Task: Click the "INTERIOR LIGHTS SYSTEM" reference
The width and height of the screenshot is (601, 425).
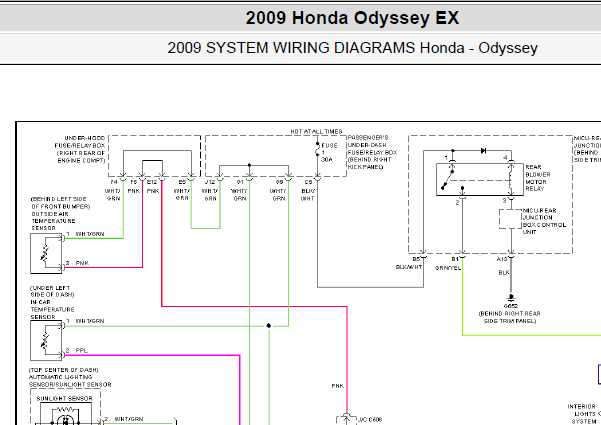Action: tap(582, 414)
